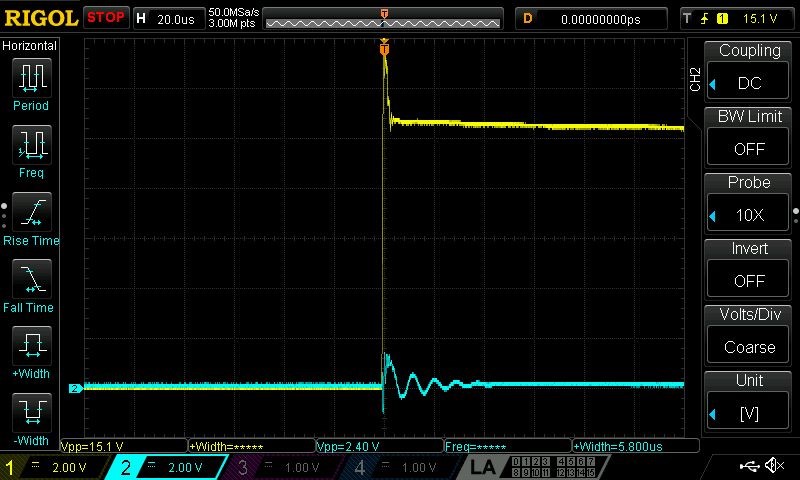Click the CH2 vertical menu label
This screenshot has height=480, width=800.
click(695, 79)
